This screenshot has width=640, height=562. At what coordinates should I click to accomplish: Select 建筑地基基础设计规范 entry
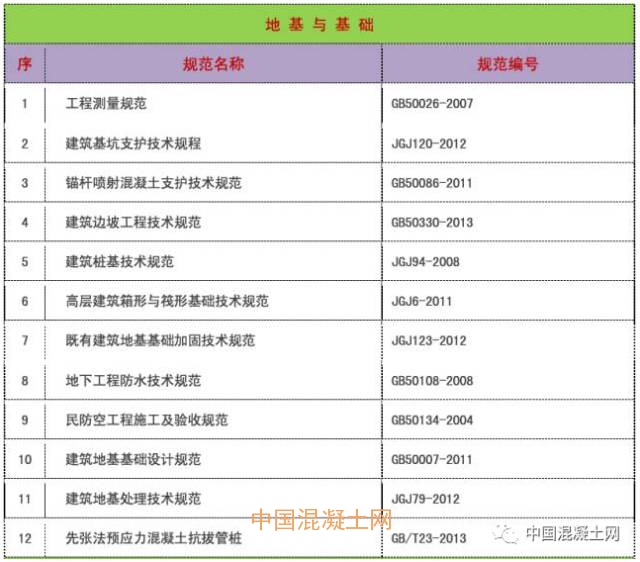pyautogui.click(x=133, y=460)
